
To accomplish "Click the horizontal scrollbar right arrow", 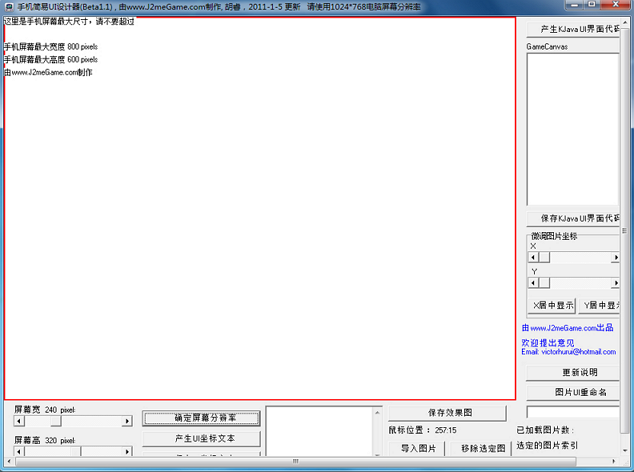I will (614, 461).
